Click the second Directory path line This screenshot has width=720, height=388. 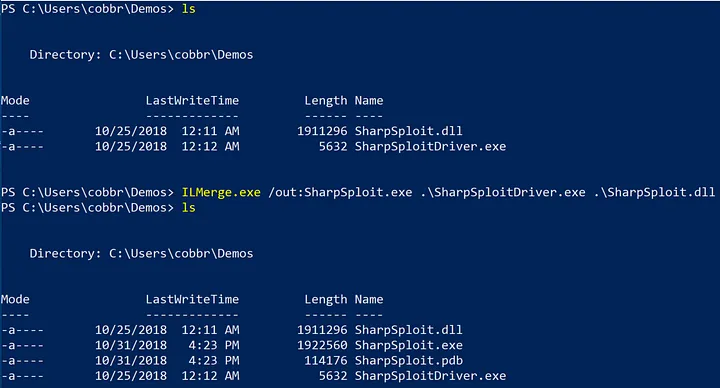[141, 253]
